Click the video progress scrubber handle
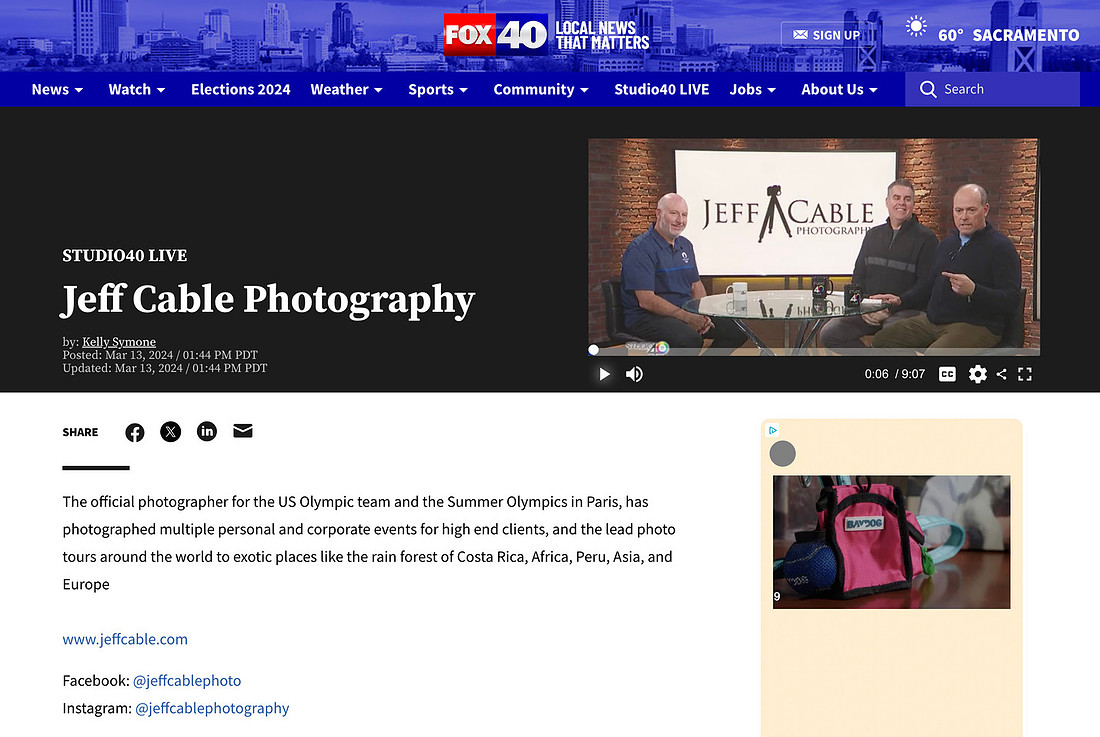The image size is (1100, 737). [x=593, y=349]
